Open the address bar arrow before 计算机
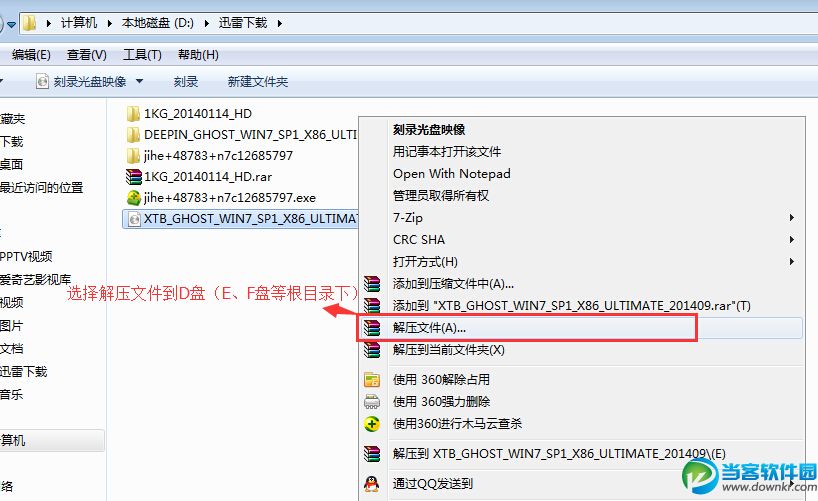The width and height of the screenshot is (818, 501). (x=49, y=23)
